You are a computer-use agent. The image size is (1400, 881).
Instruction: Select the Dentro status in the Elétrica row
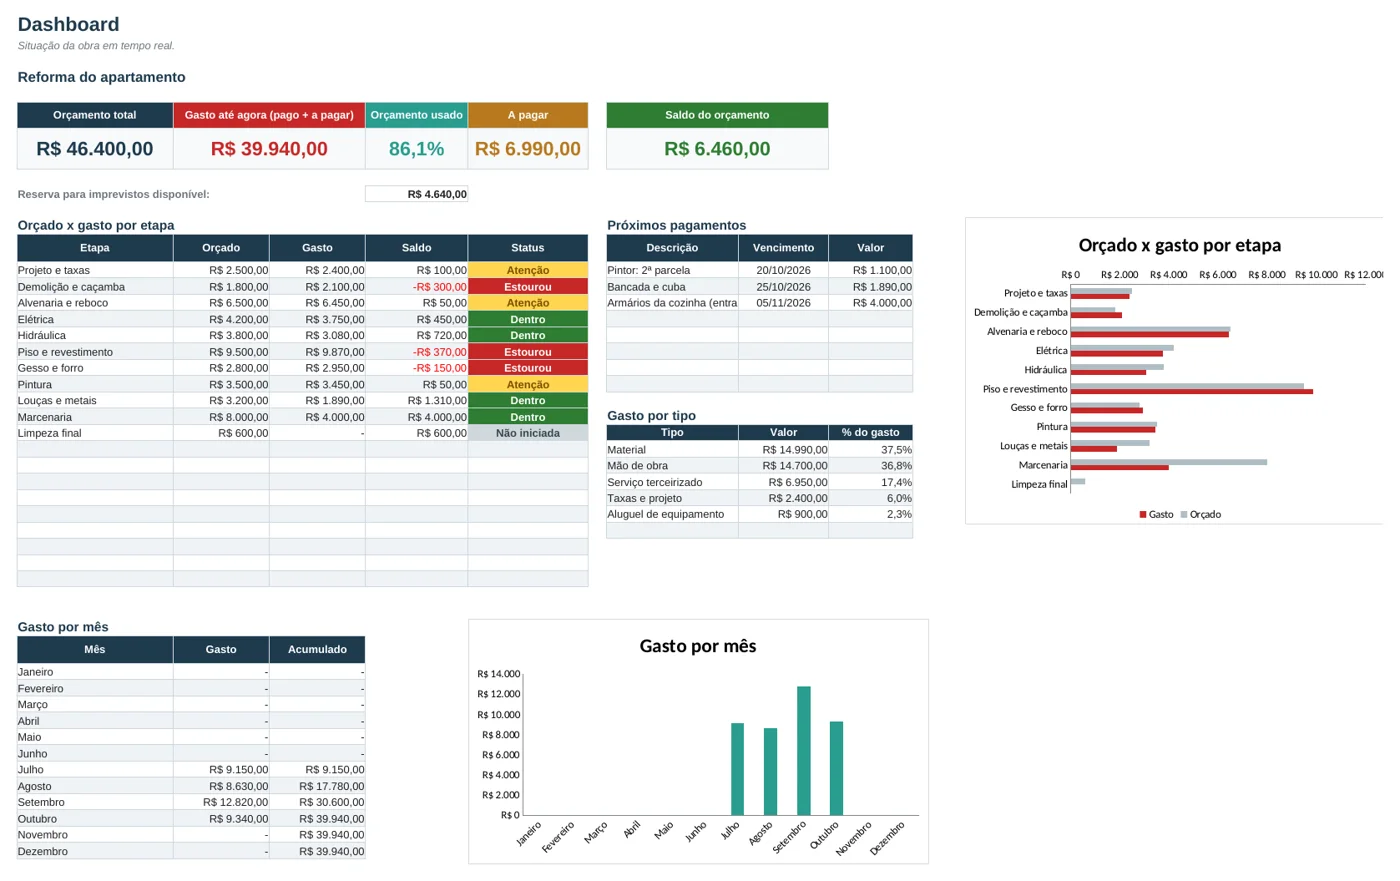(528, 319)
